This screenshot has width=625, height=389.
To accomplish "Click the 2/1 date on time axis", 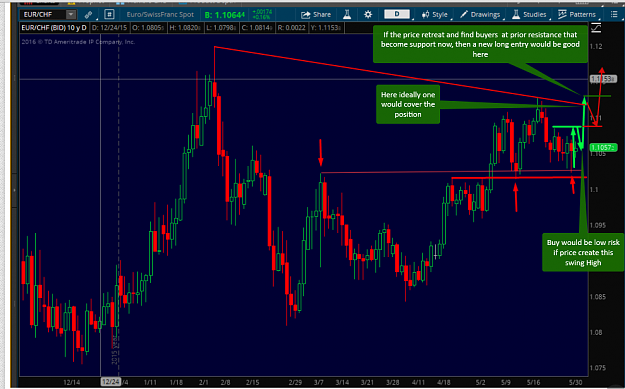I will tap(204, 382).
